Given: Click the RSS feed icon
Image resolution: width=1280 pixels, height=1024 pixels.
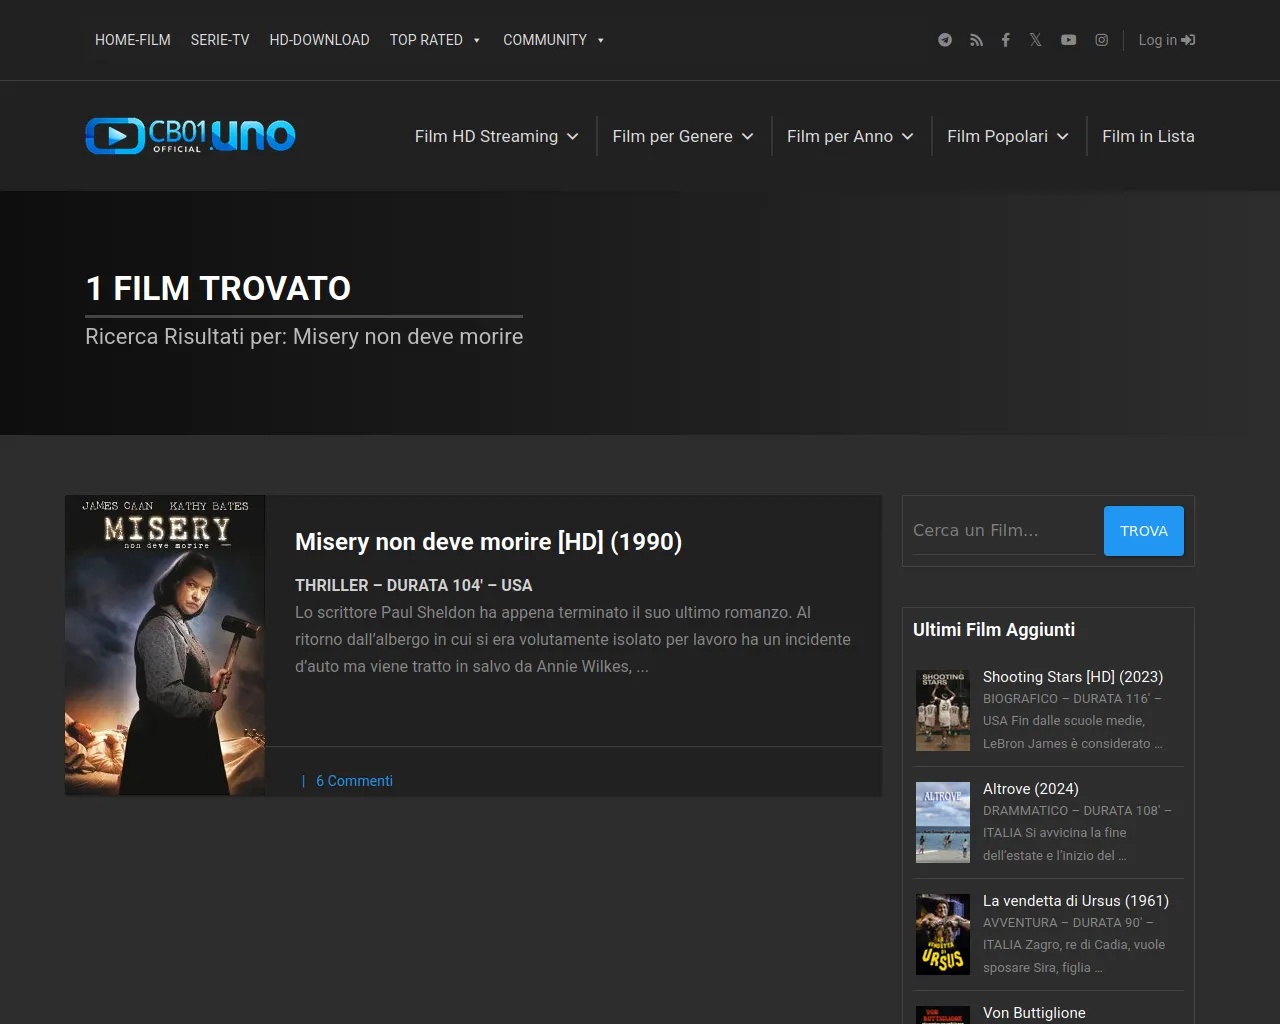Looking at the screenshot, I should (976, 40).
